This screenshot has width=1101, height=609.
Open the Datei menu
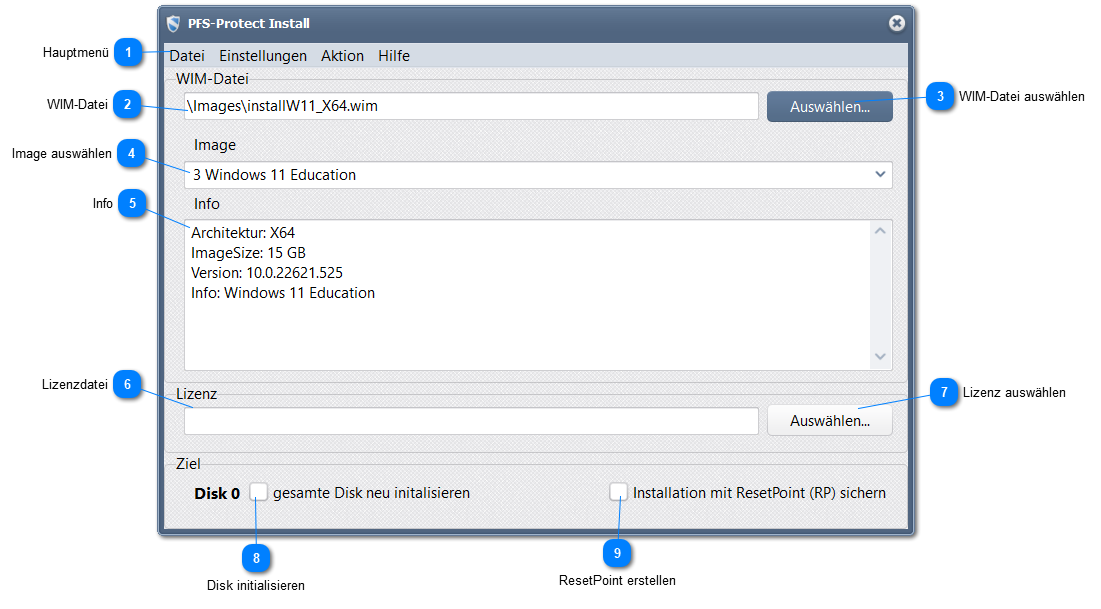tap(186, 56)
